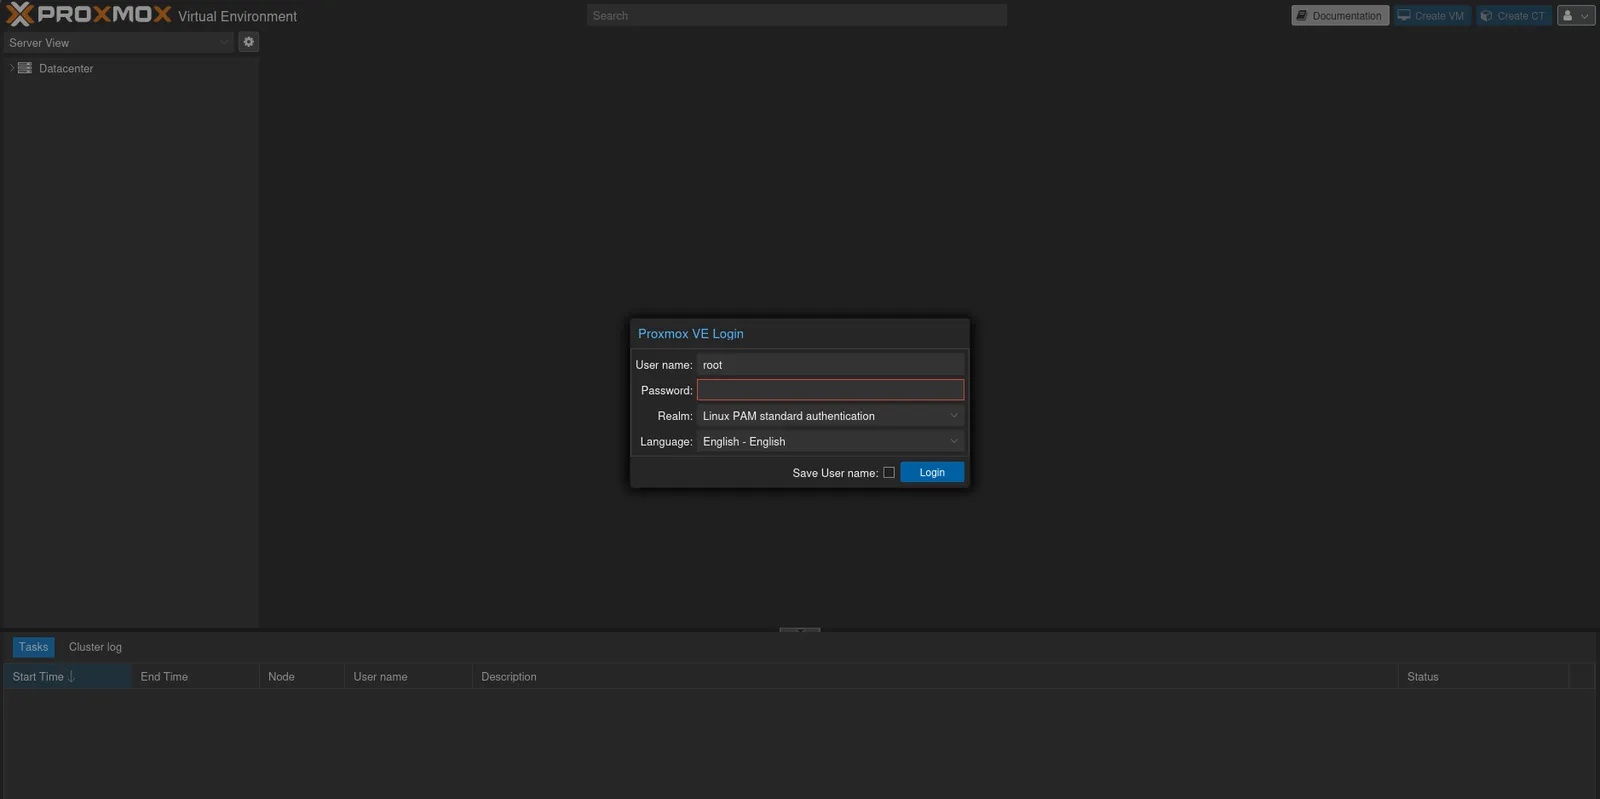Click the Proxmox logo in header

click(x=88, y=15)
